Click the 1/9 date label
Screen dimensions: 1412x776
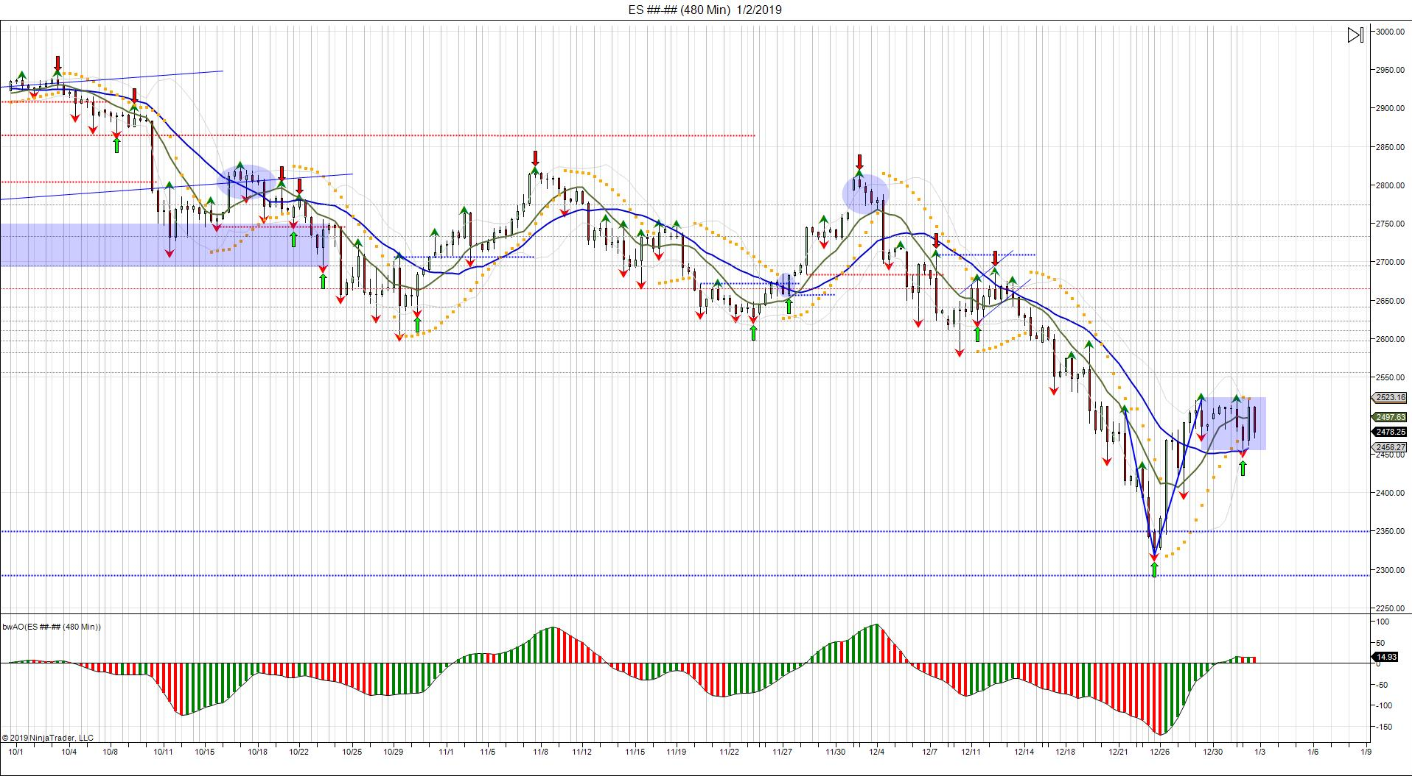(x=1366, y=751)
